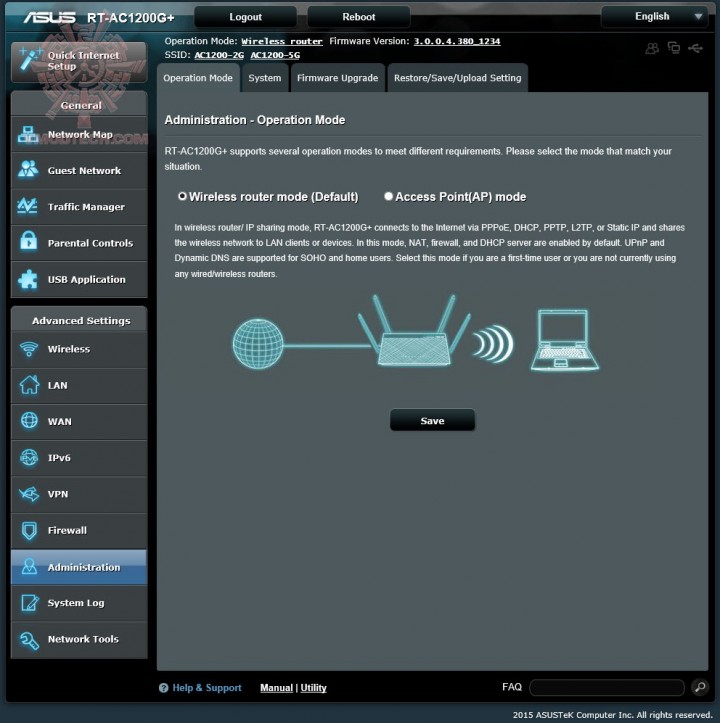Click the FAQ search magnifier icon
Viewport: 720px width, 723px height.
click(x=700, y=687)
